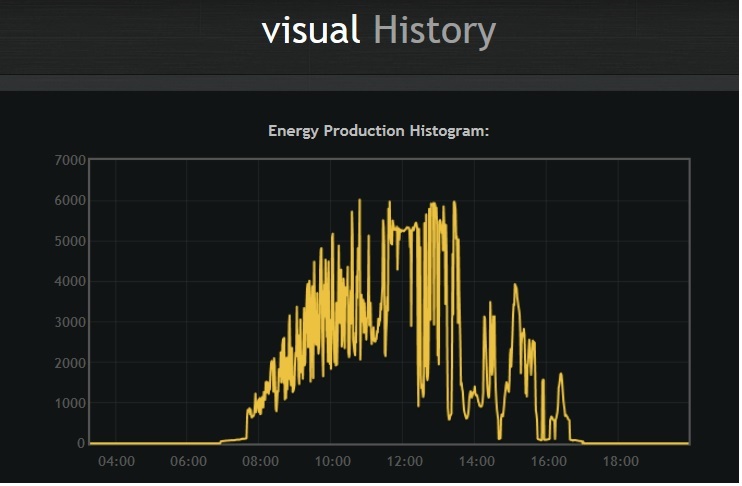Click the 2000 y-axis label
This screenshot has height=486, width=742.
click(x=70, y=363)
